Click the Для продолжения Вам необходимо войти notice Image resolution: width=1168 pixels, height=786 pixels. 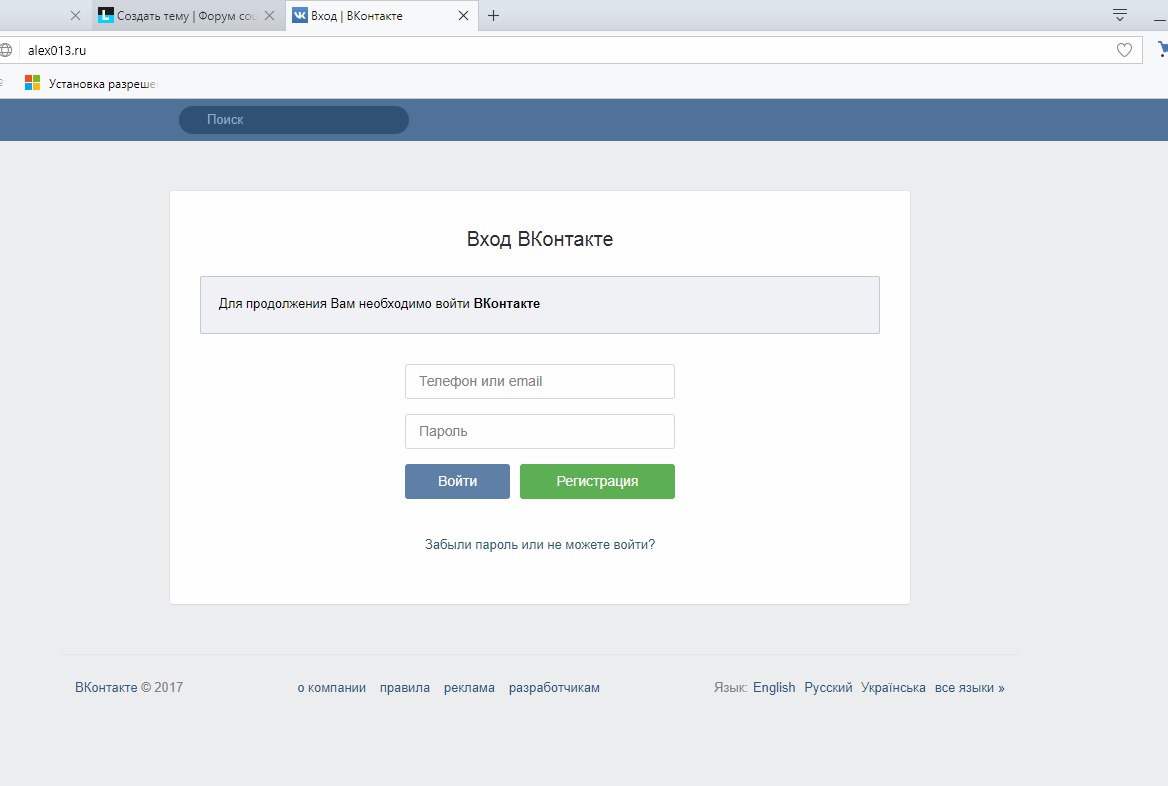[x=539, y=305]
